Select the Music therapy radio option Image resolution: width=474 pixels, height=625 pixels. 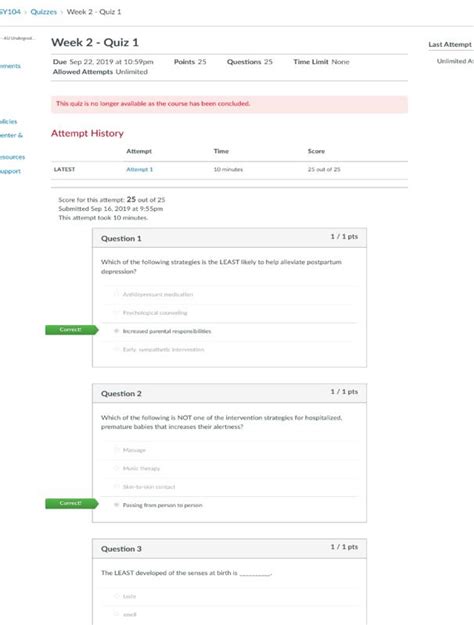116,468
